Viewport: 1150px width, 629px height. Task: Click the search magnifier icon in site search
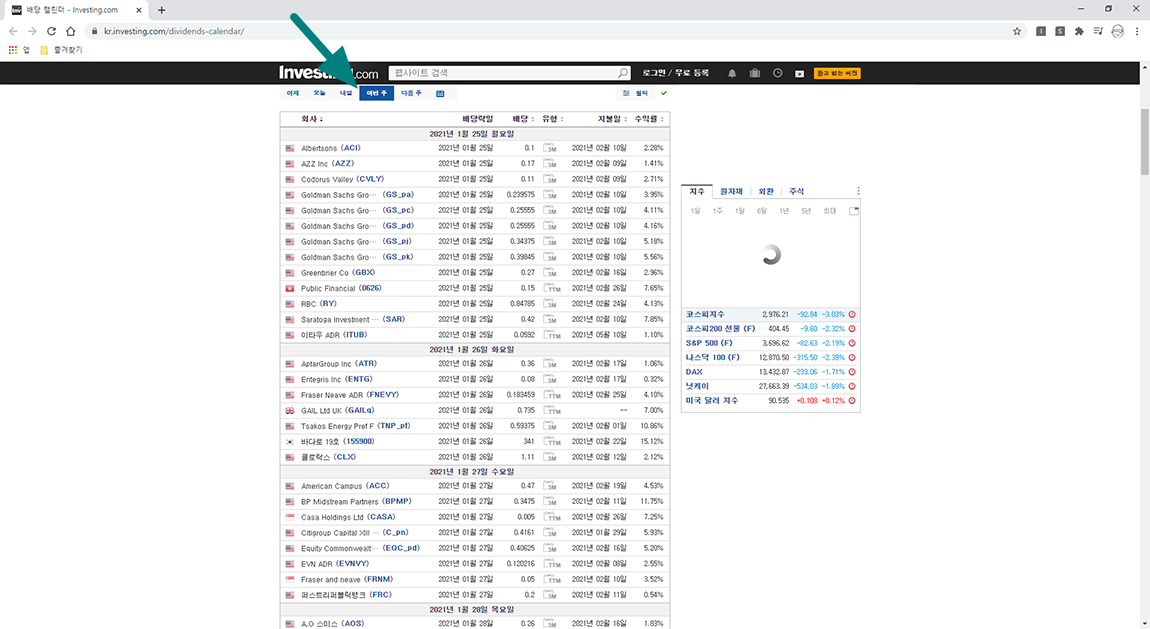[x=623, y=73]
